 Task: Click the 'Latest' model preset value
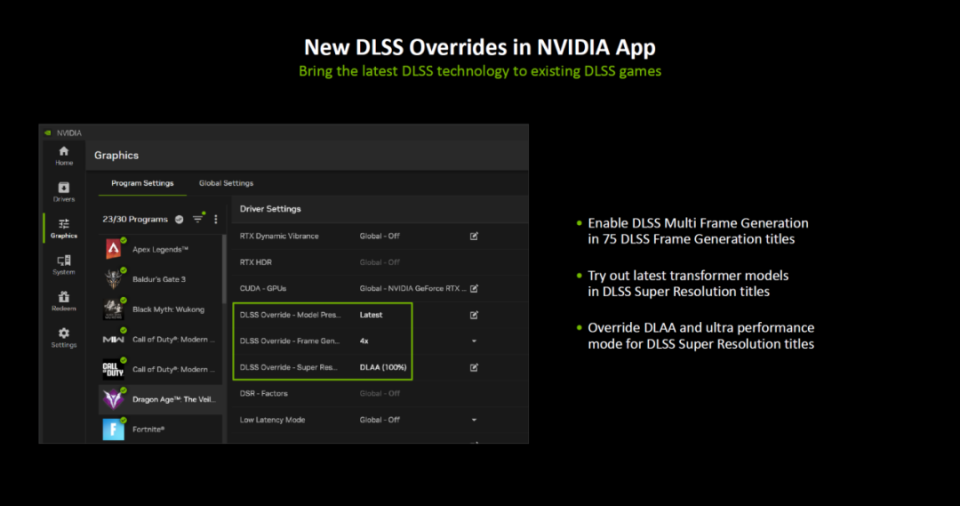click(371, 315)
